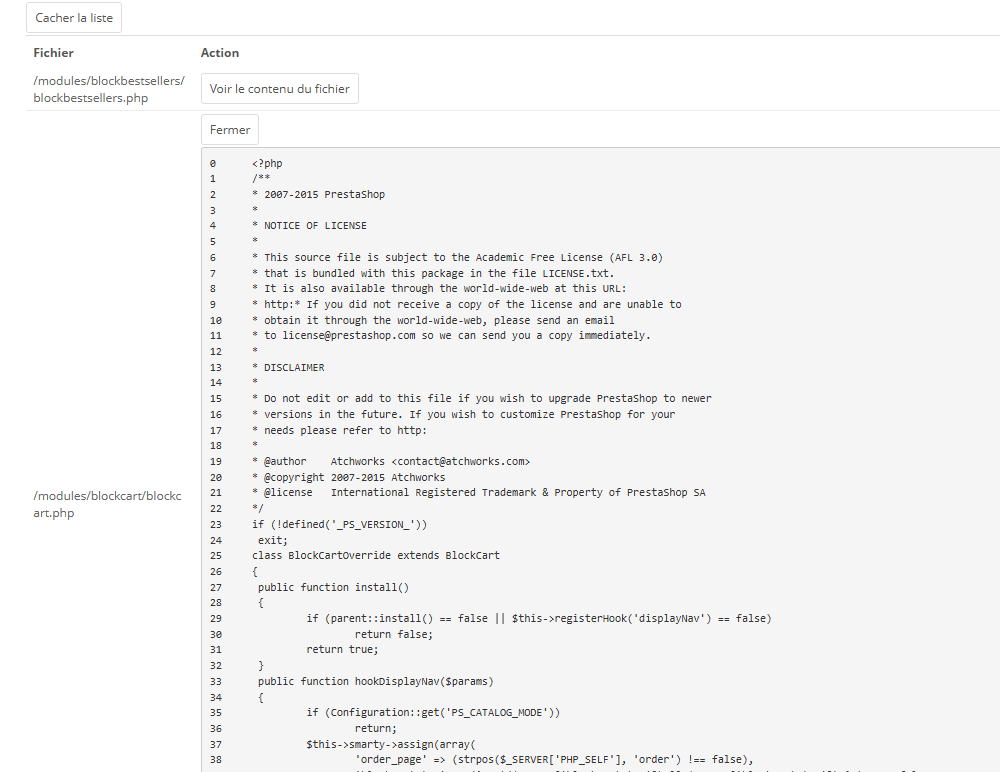Click the 'available through the world-wide-web' line

point(439,288)
